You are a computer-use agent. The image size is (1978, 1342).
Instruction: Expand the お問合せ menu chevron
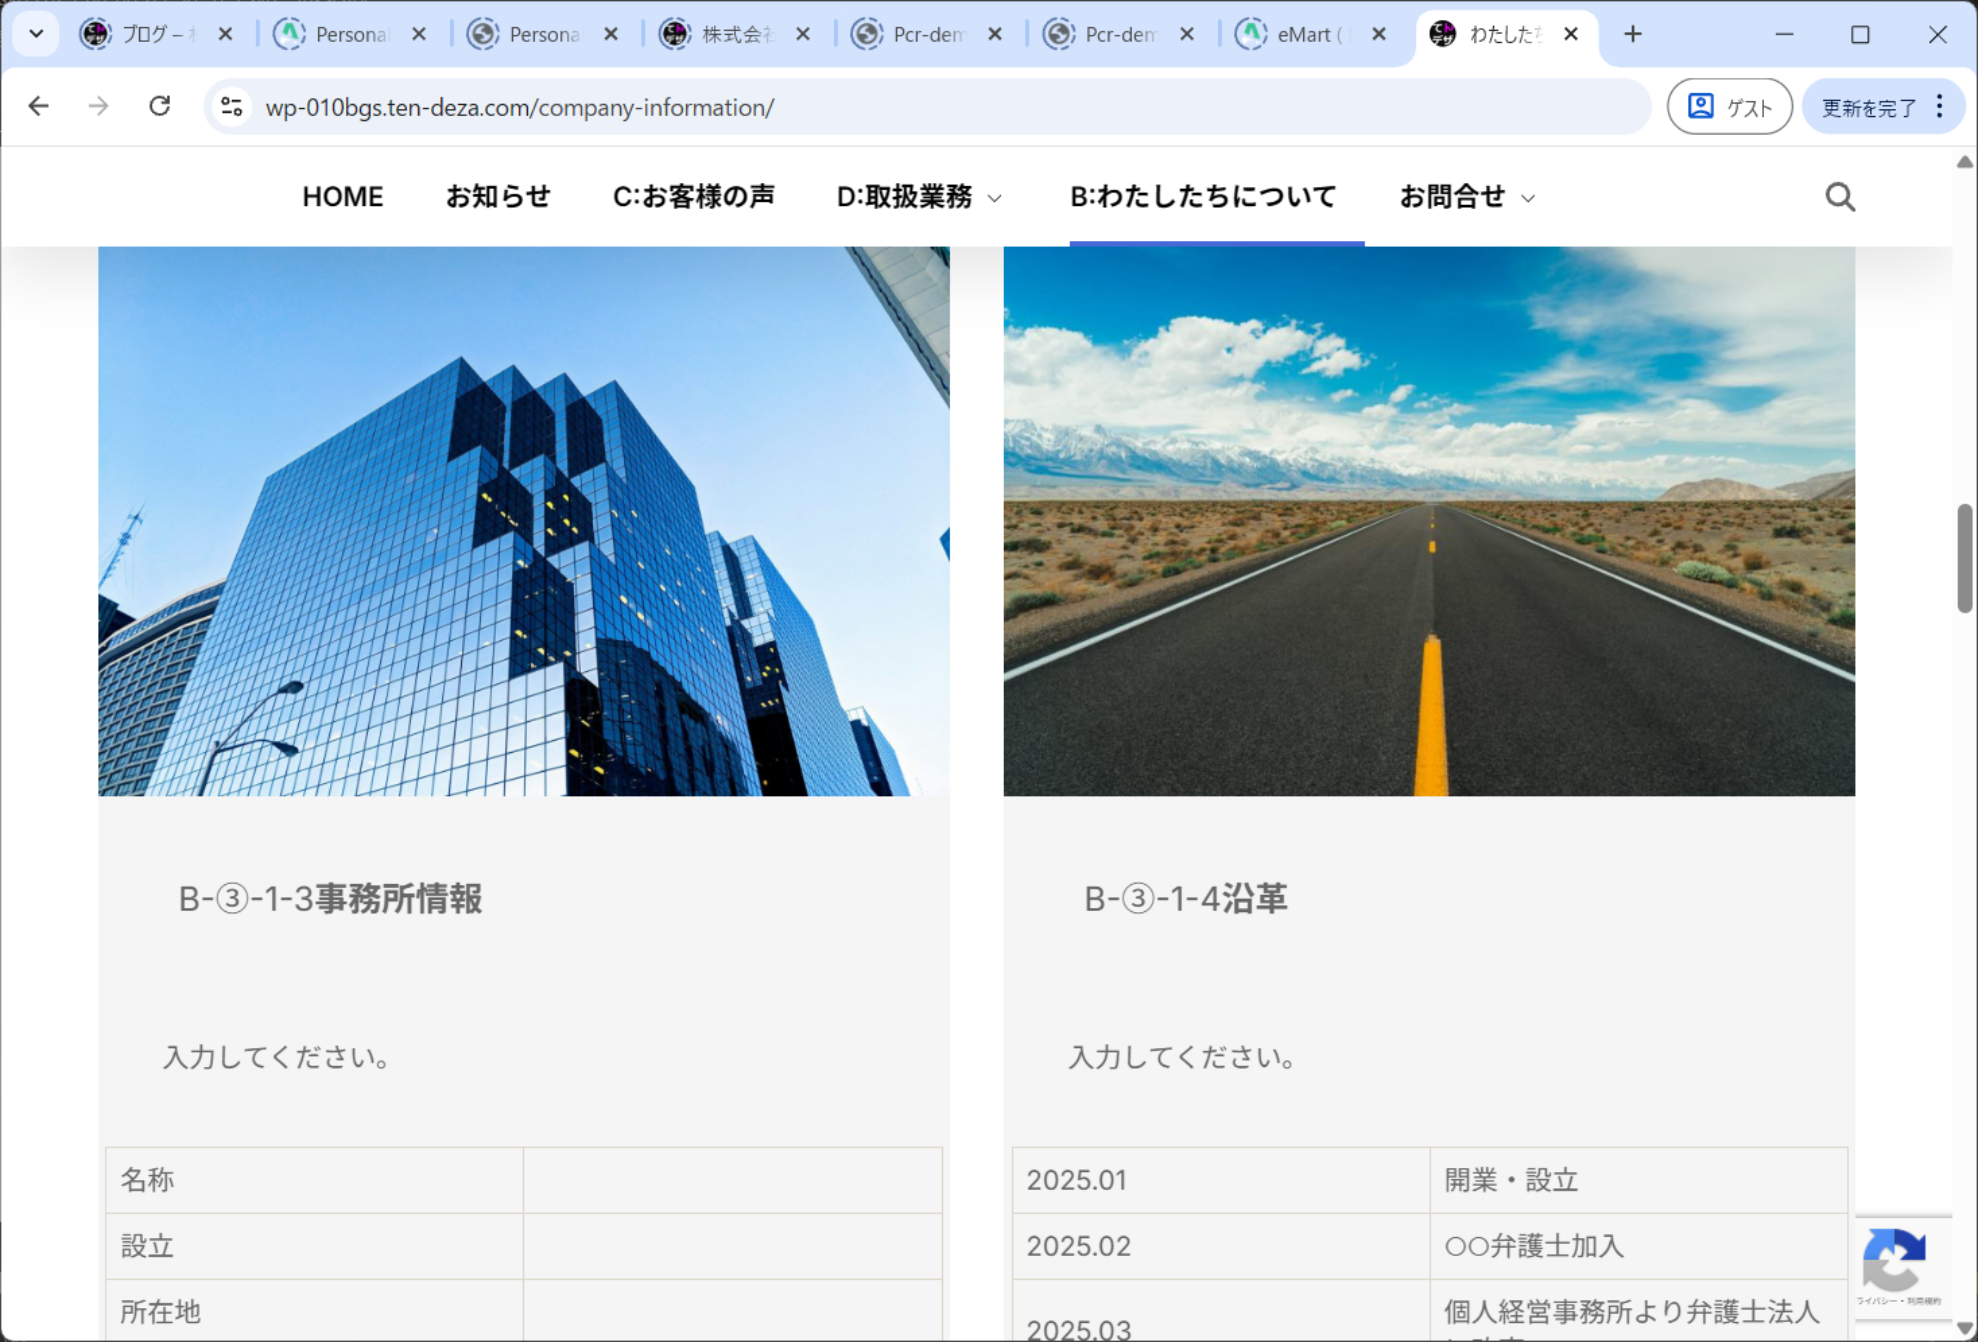pos(1528,198)
